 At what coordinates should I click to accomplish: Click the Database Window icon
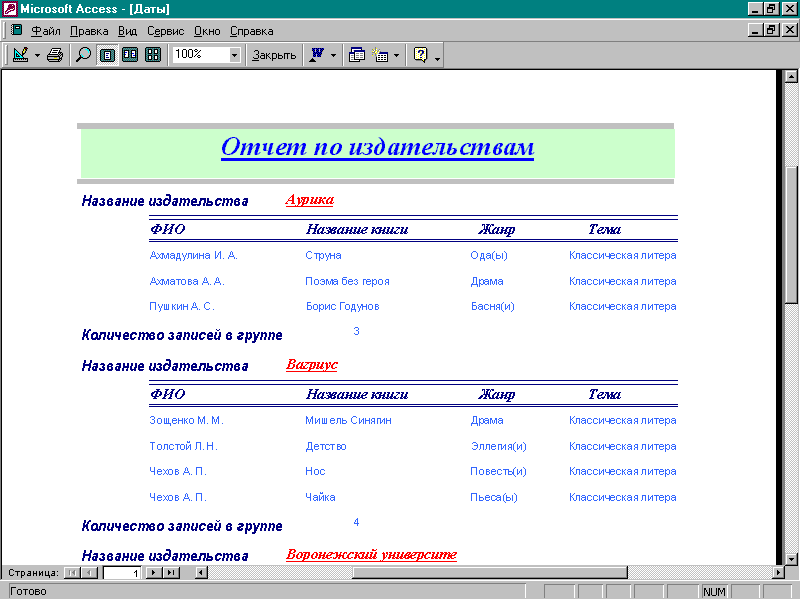[357, 55]
